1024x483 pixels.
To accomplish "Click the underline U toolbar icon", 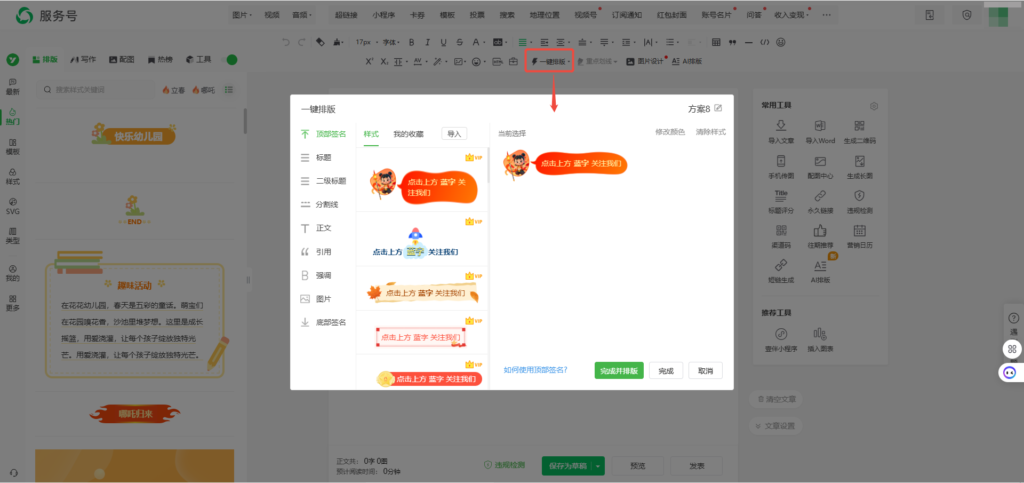I will [443, 42].
